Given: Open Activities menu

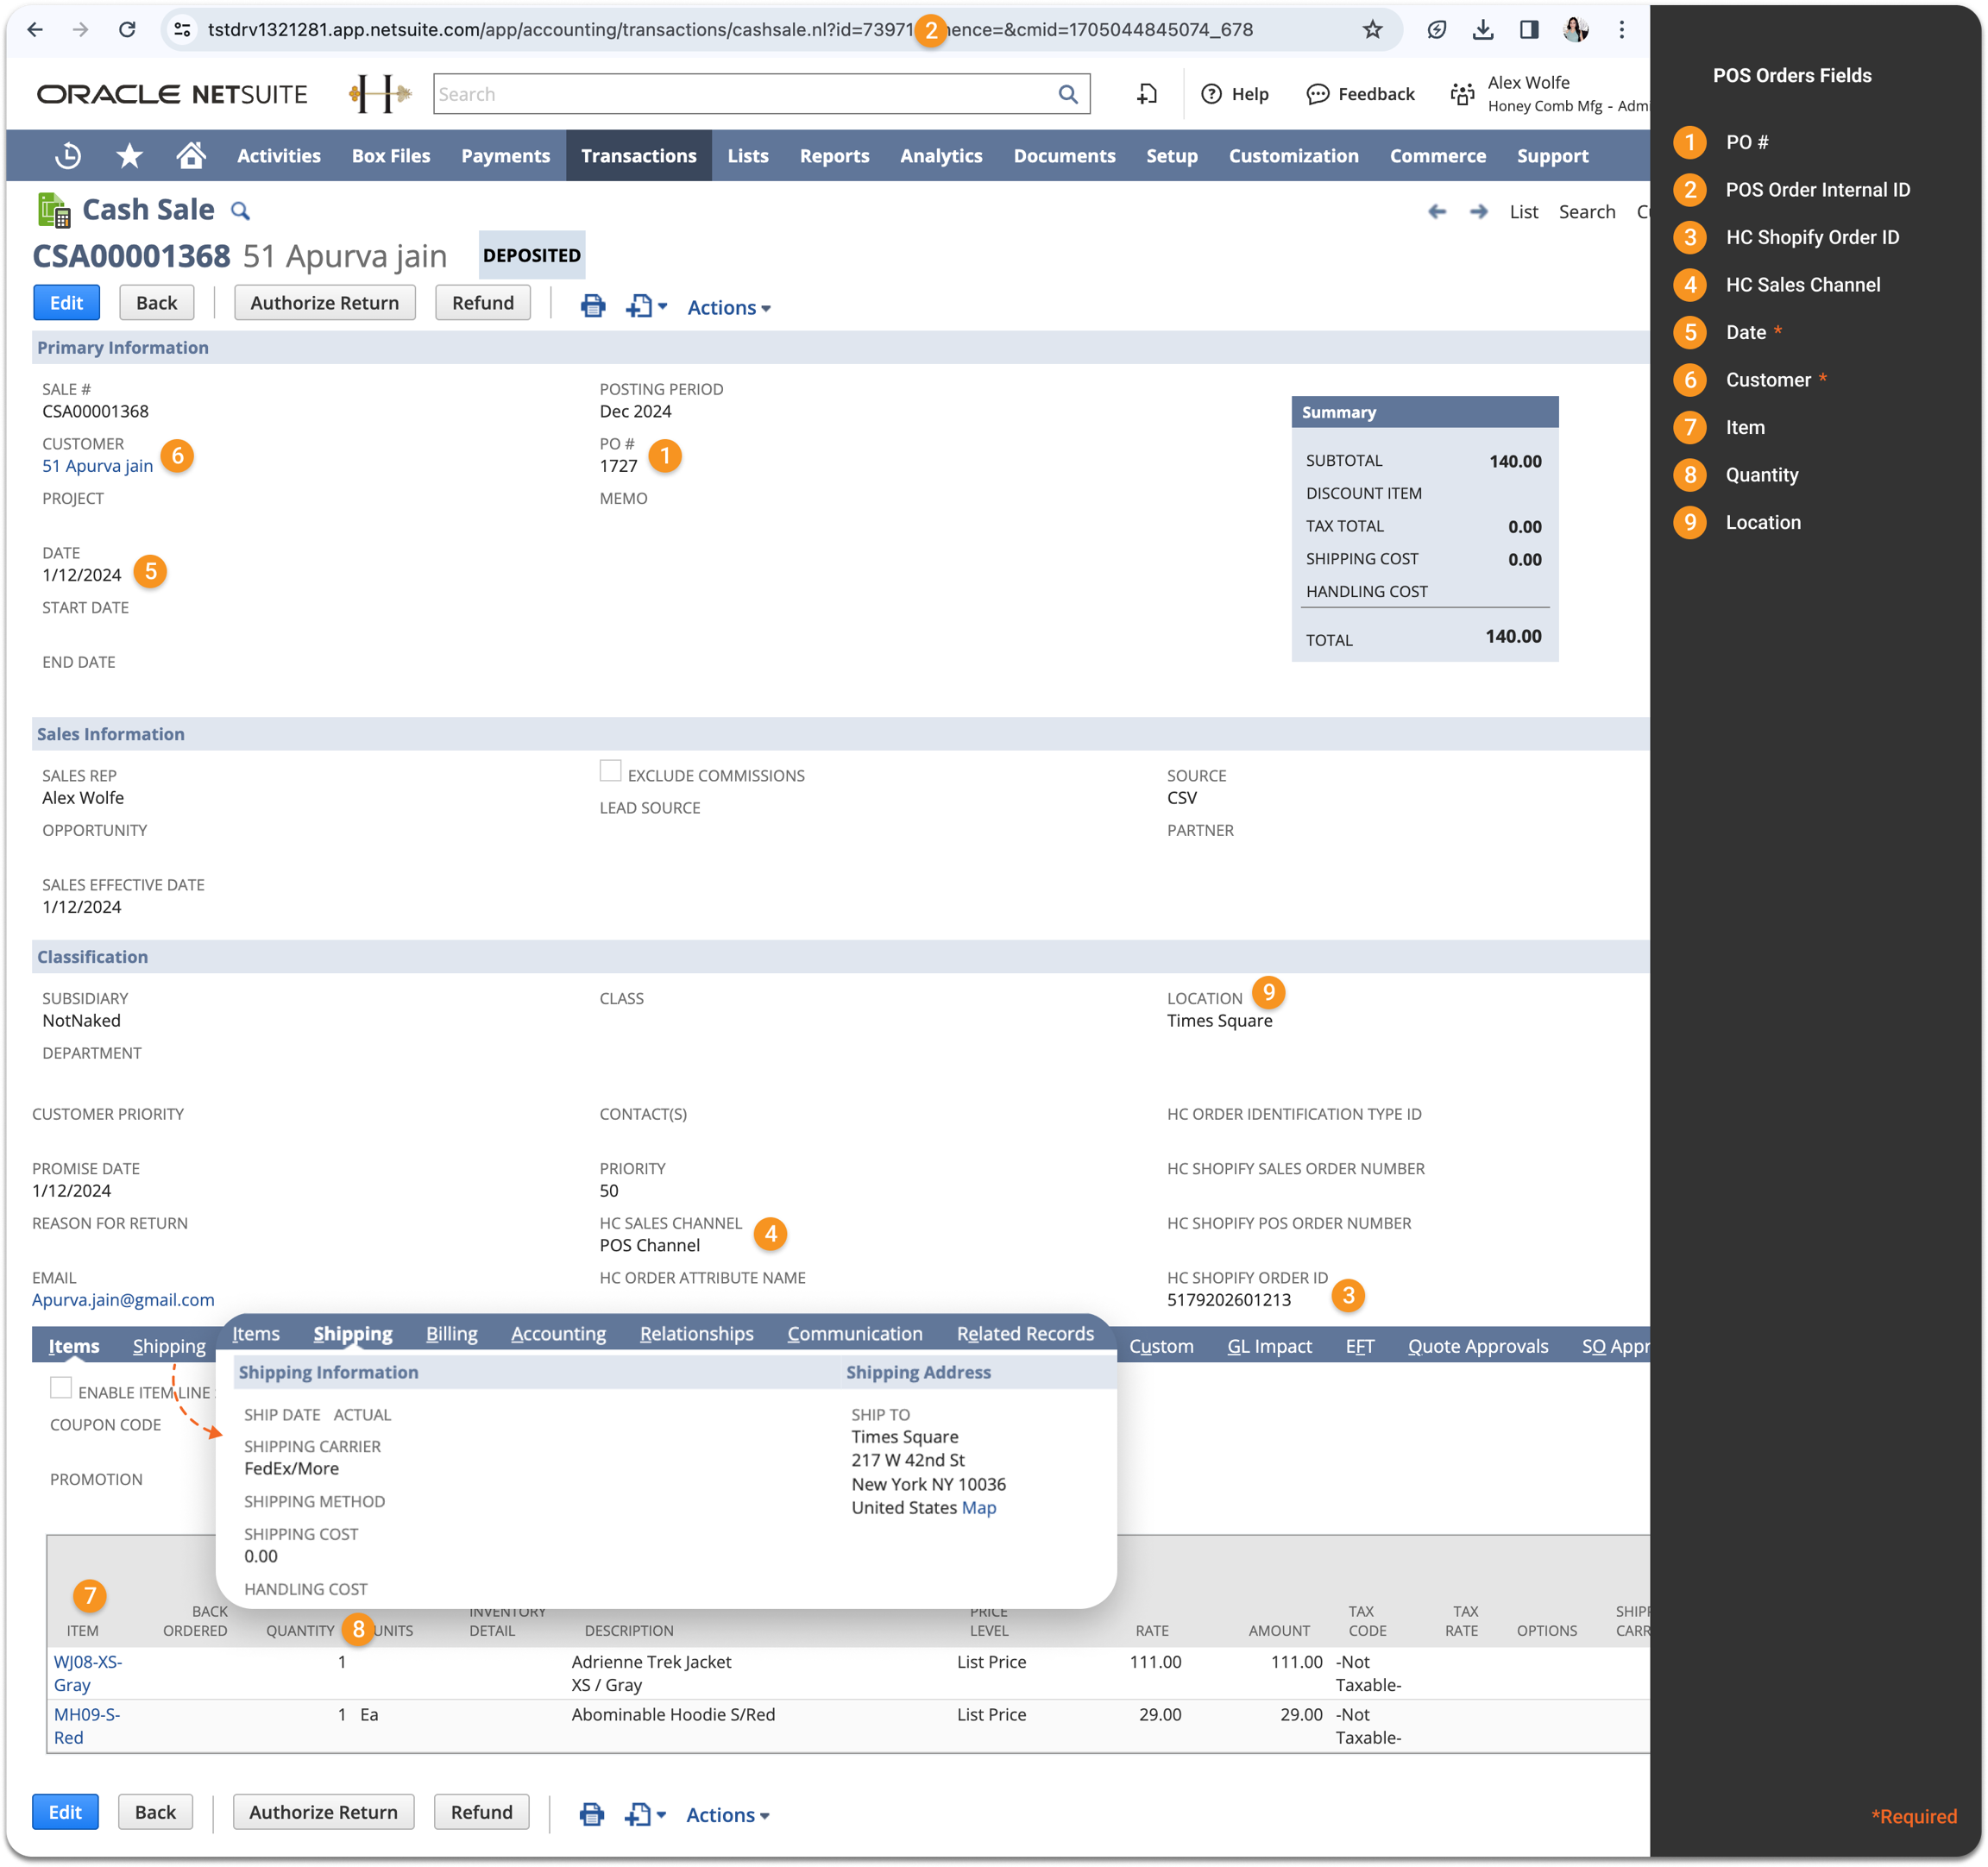Looking at the screenshot, I should point(279,156).
